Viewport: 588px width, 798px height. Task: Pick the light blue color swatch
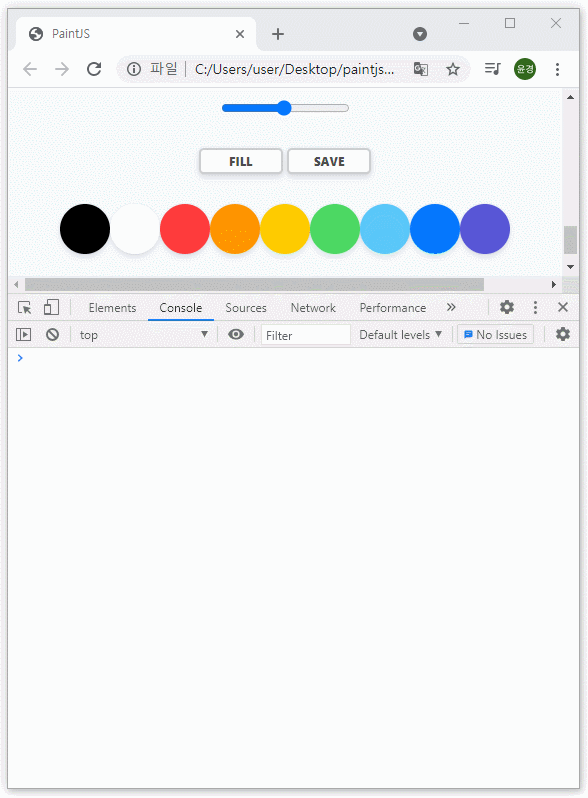click(x=385, y=229)
